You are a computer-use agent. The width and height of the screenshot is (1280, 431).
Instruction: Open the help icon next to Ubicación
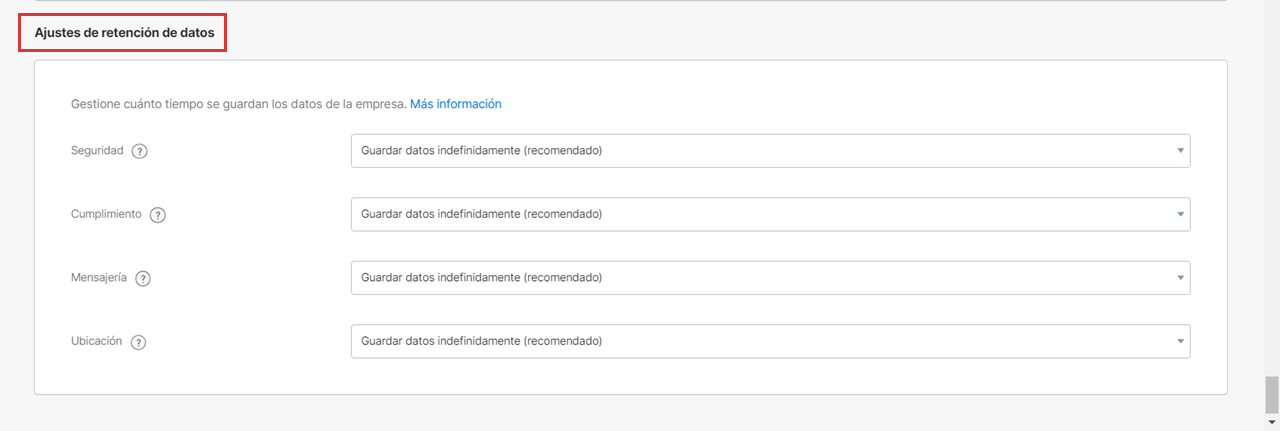pos(139,342)
